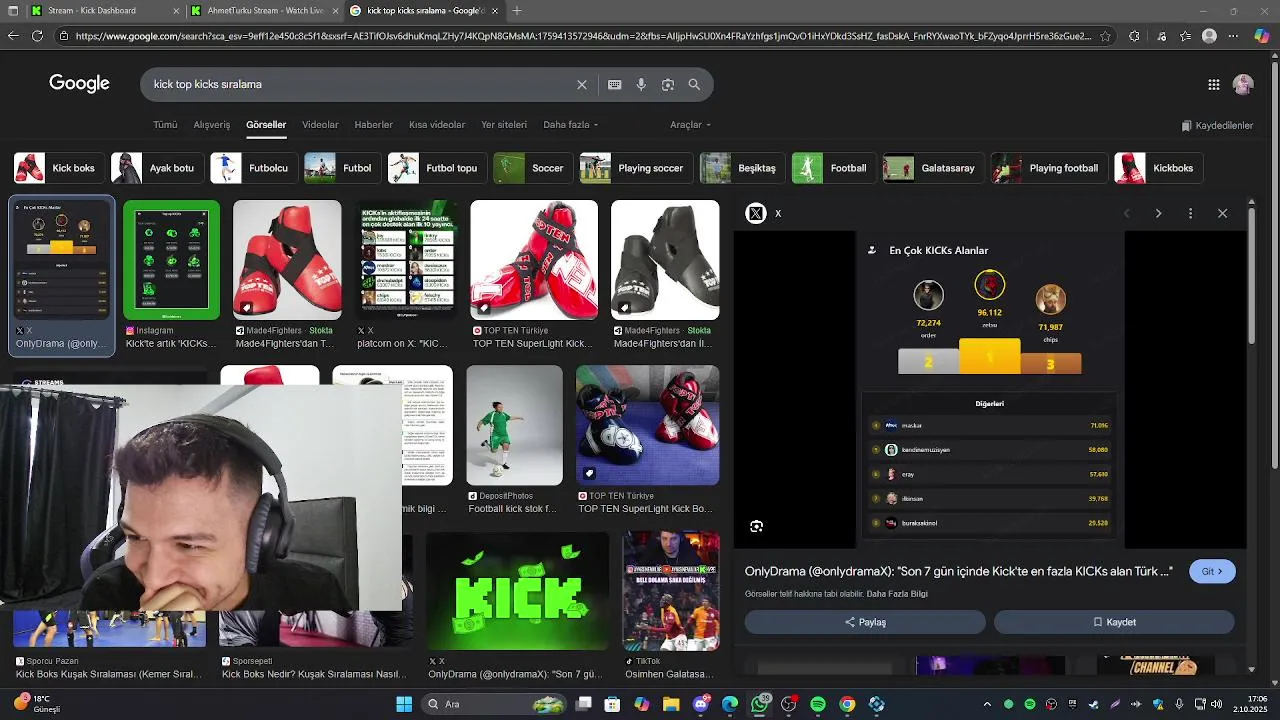Viewport: 1280px width, 720px height.
Task: Search by image with Google Lens icon
Action: tap(667, 85)
